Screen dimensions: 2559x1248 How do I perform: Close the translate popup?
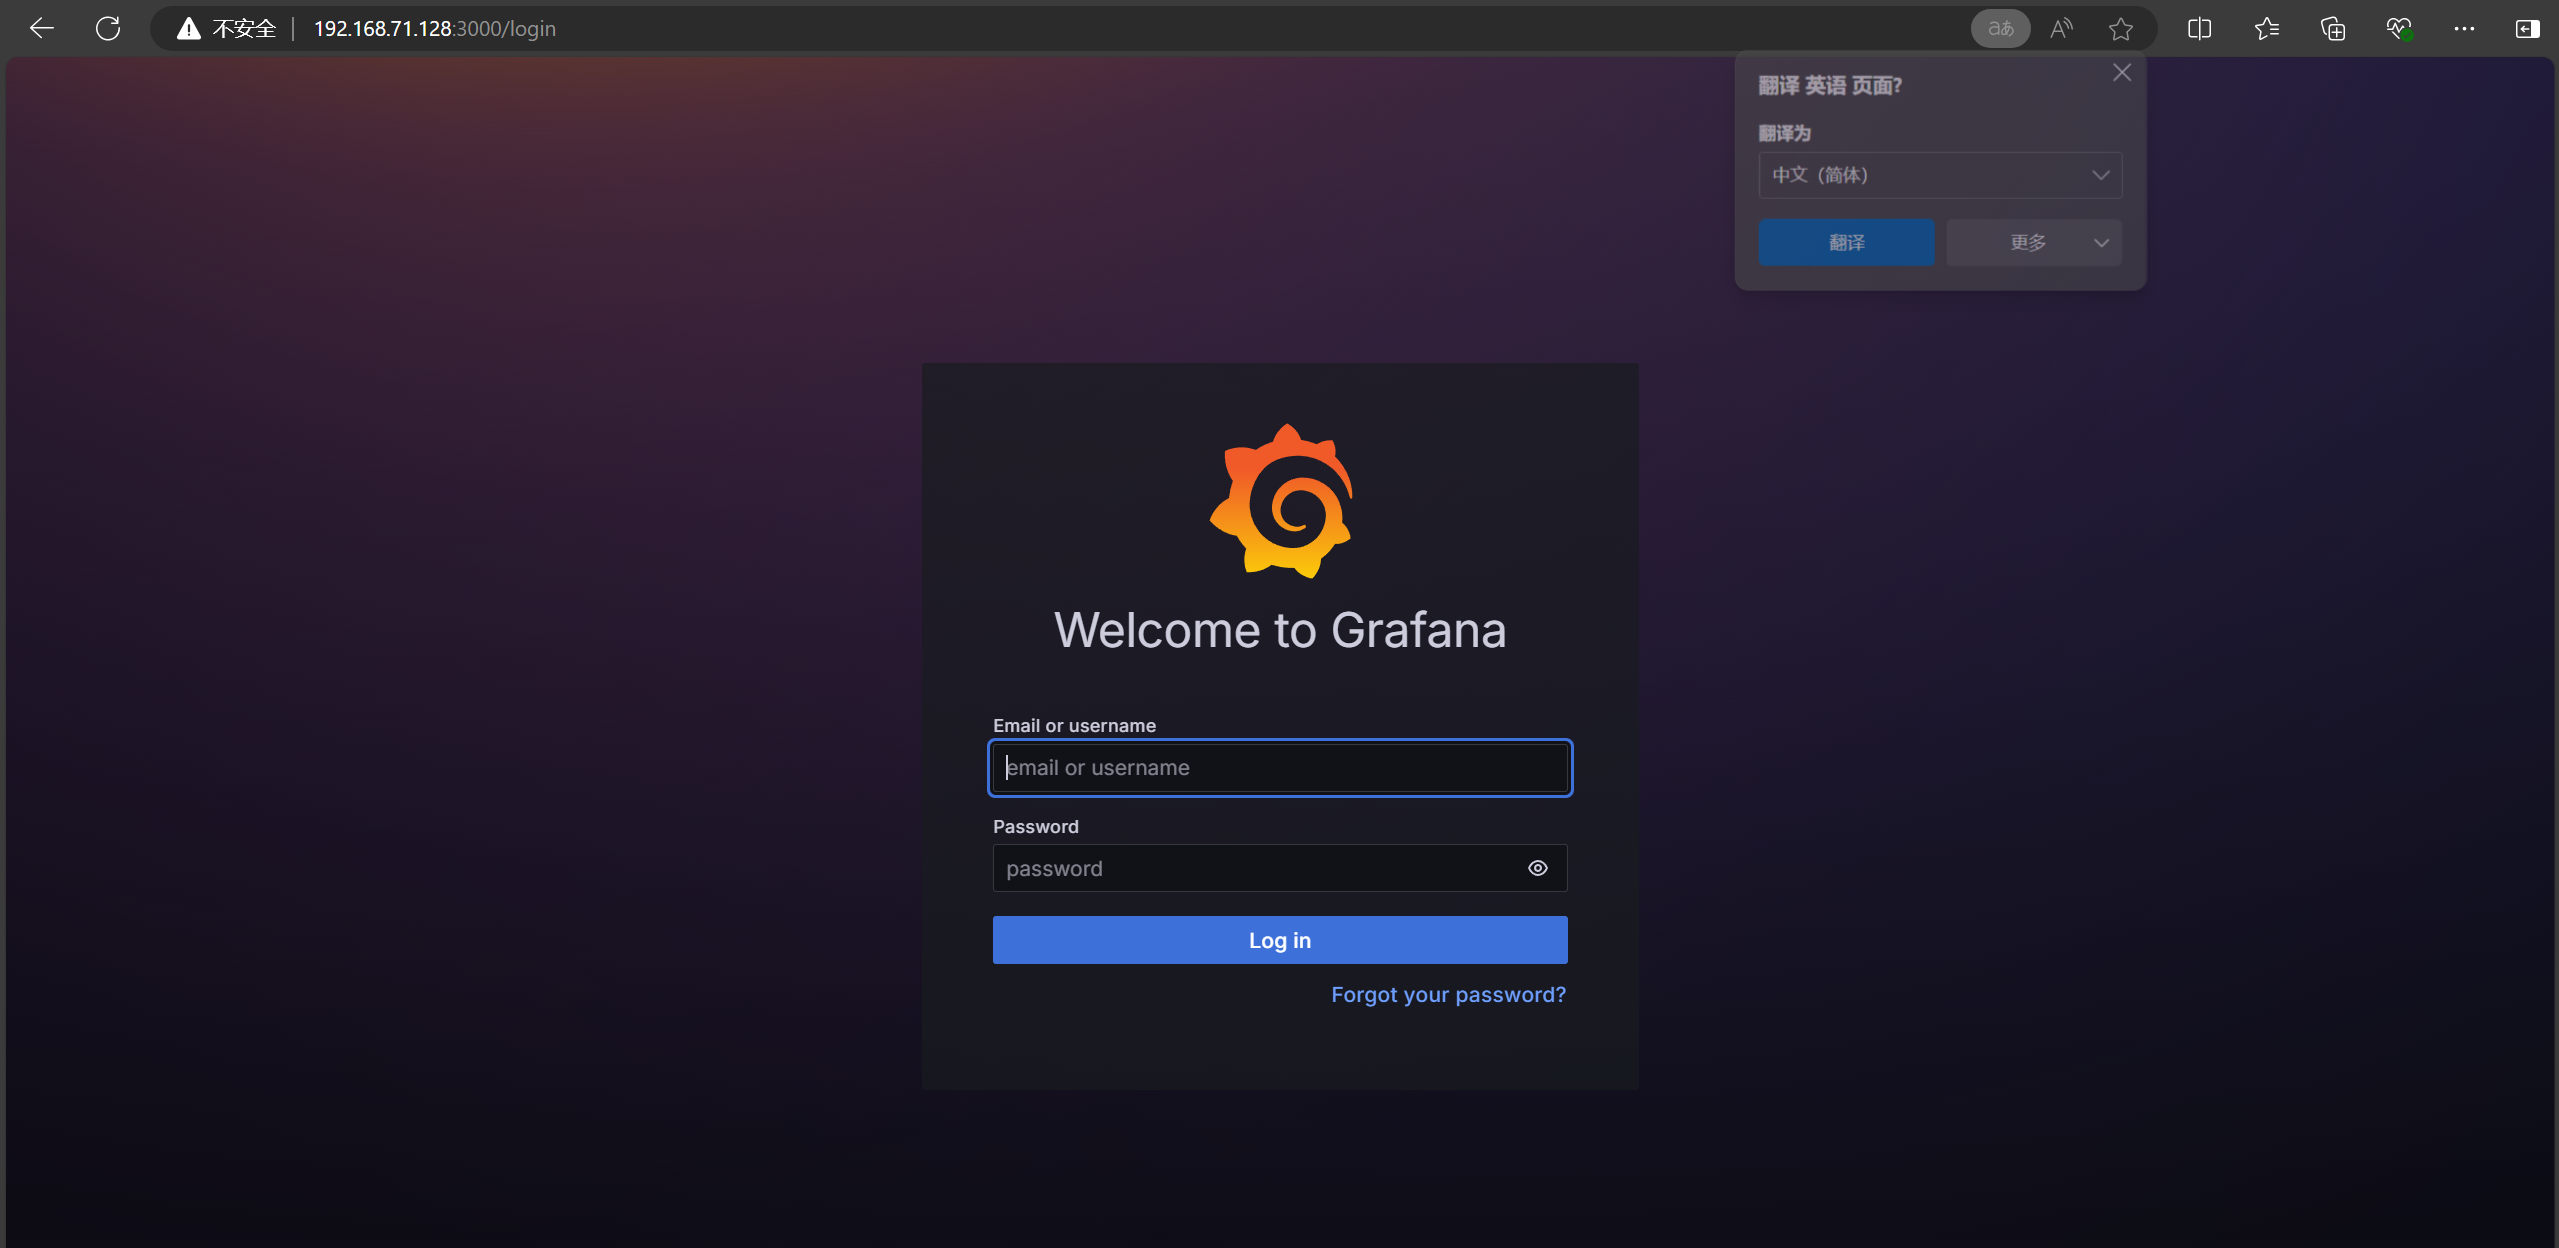(x=2121, y=73)
